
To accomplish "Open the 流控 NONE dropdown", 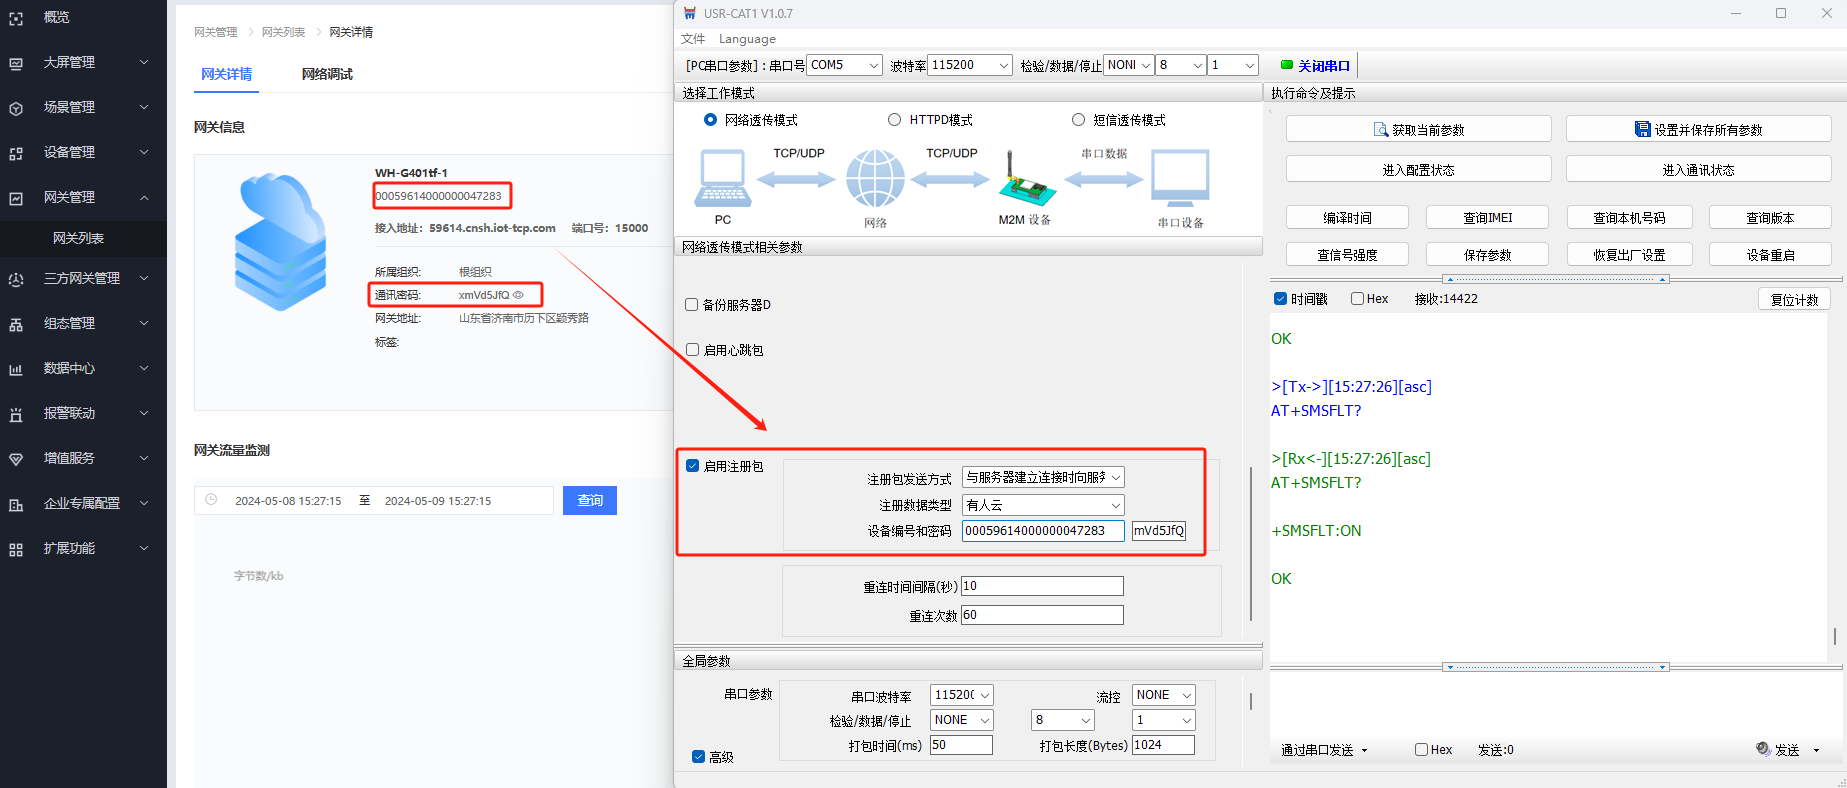I will [x=1163, y=695].
